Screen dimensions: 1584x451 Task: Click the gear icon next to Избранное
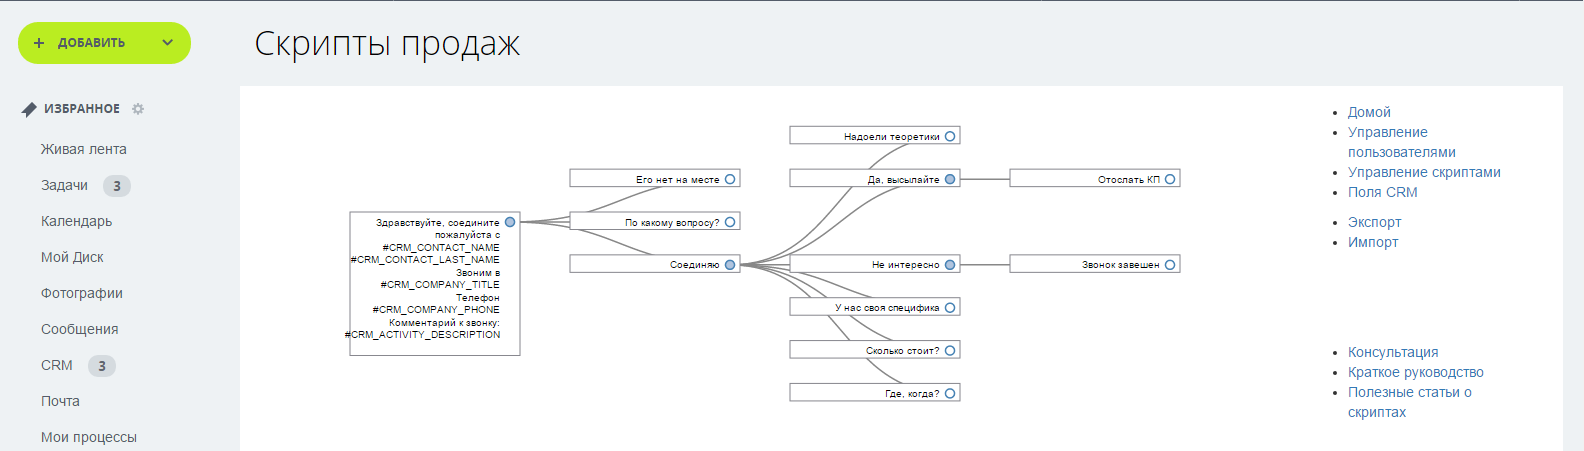click(138, 109)
